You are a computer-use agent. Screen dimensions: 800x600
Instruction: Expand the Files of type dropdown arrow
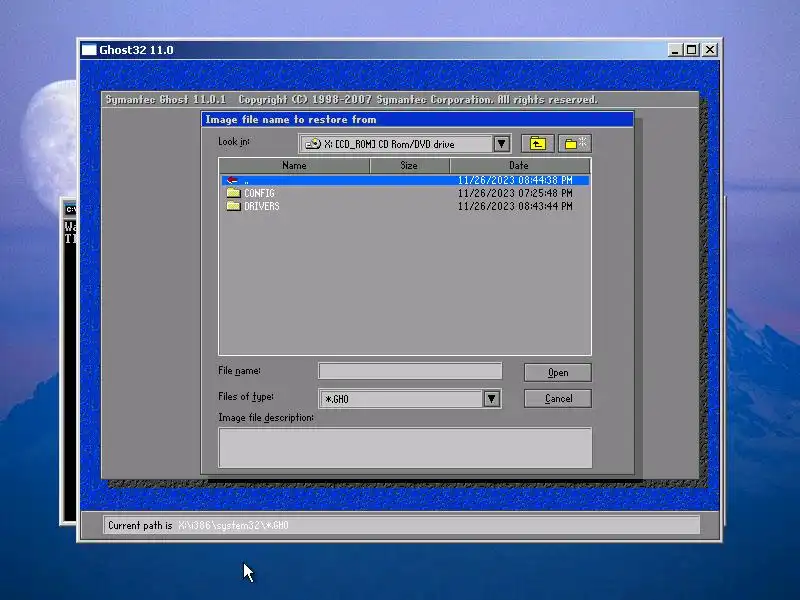tap(491, 398)
